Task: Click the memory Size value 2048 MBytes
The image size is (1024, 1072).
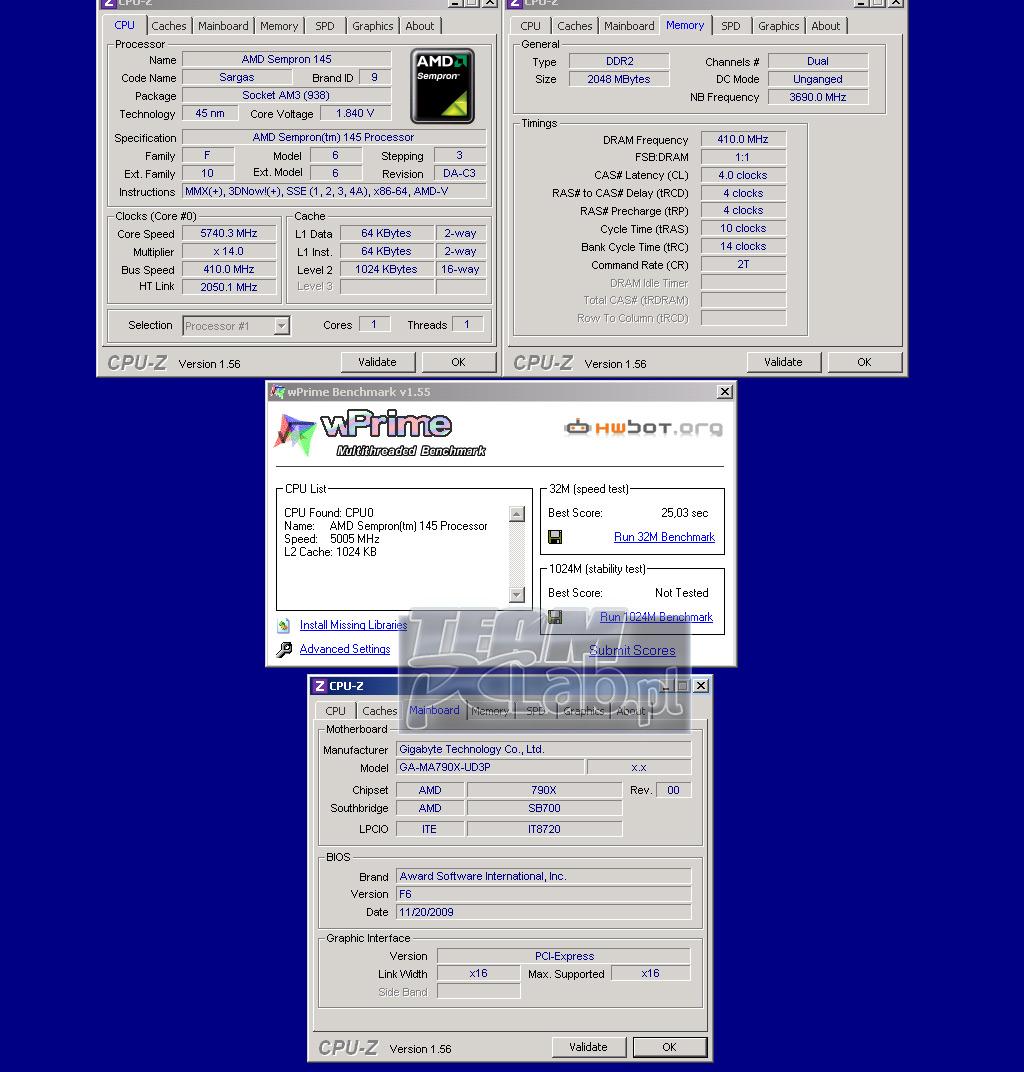Action: 619,79
